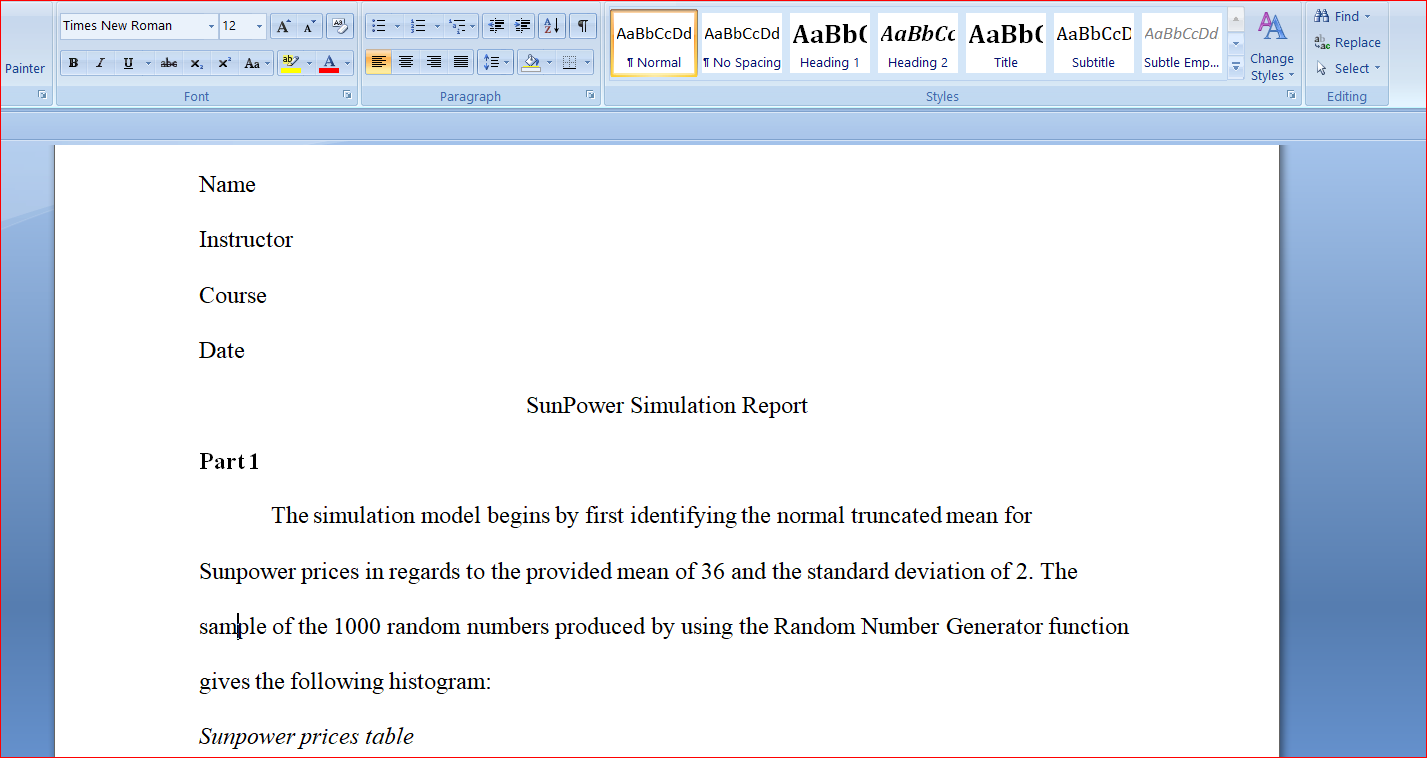Click the Part 1 heading
Screen dimensions: 1427x758
coord(229,461)
